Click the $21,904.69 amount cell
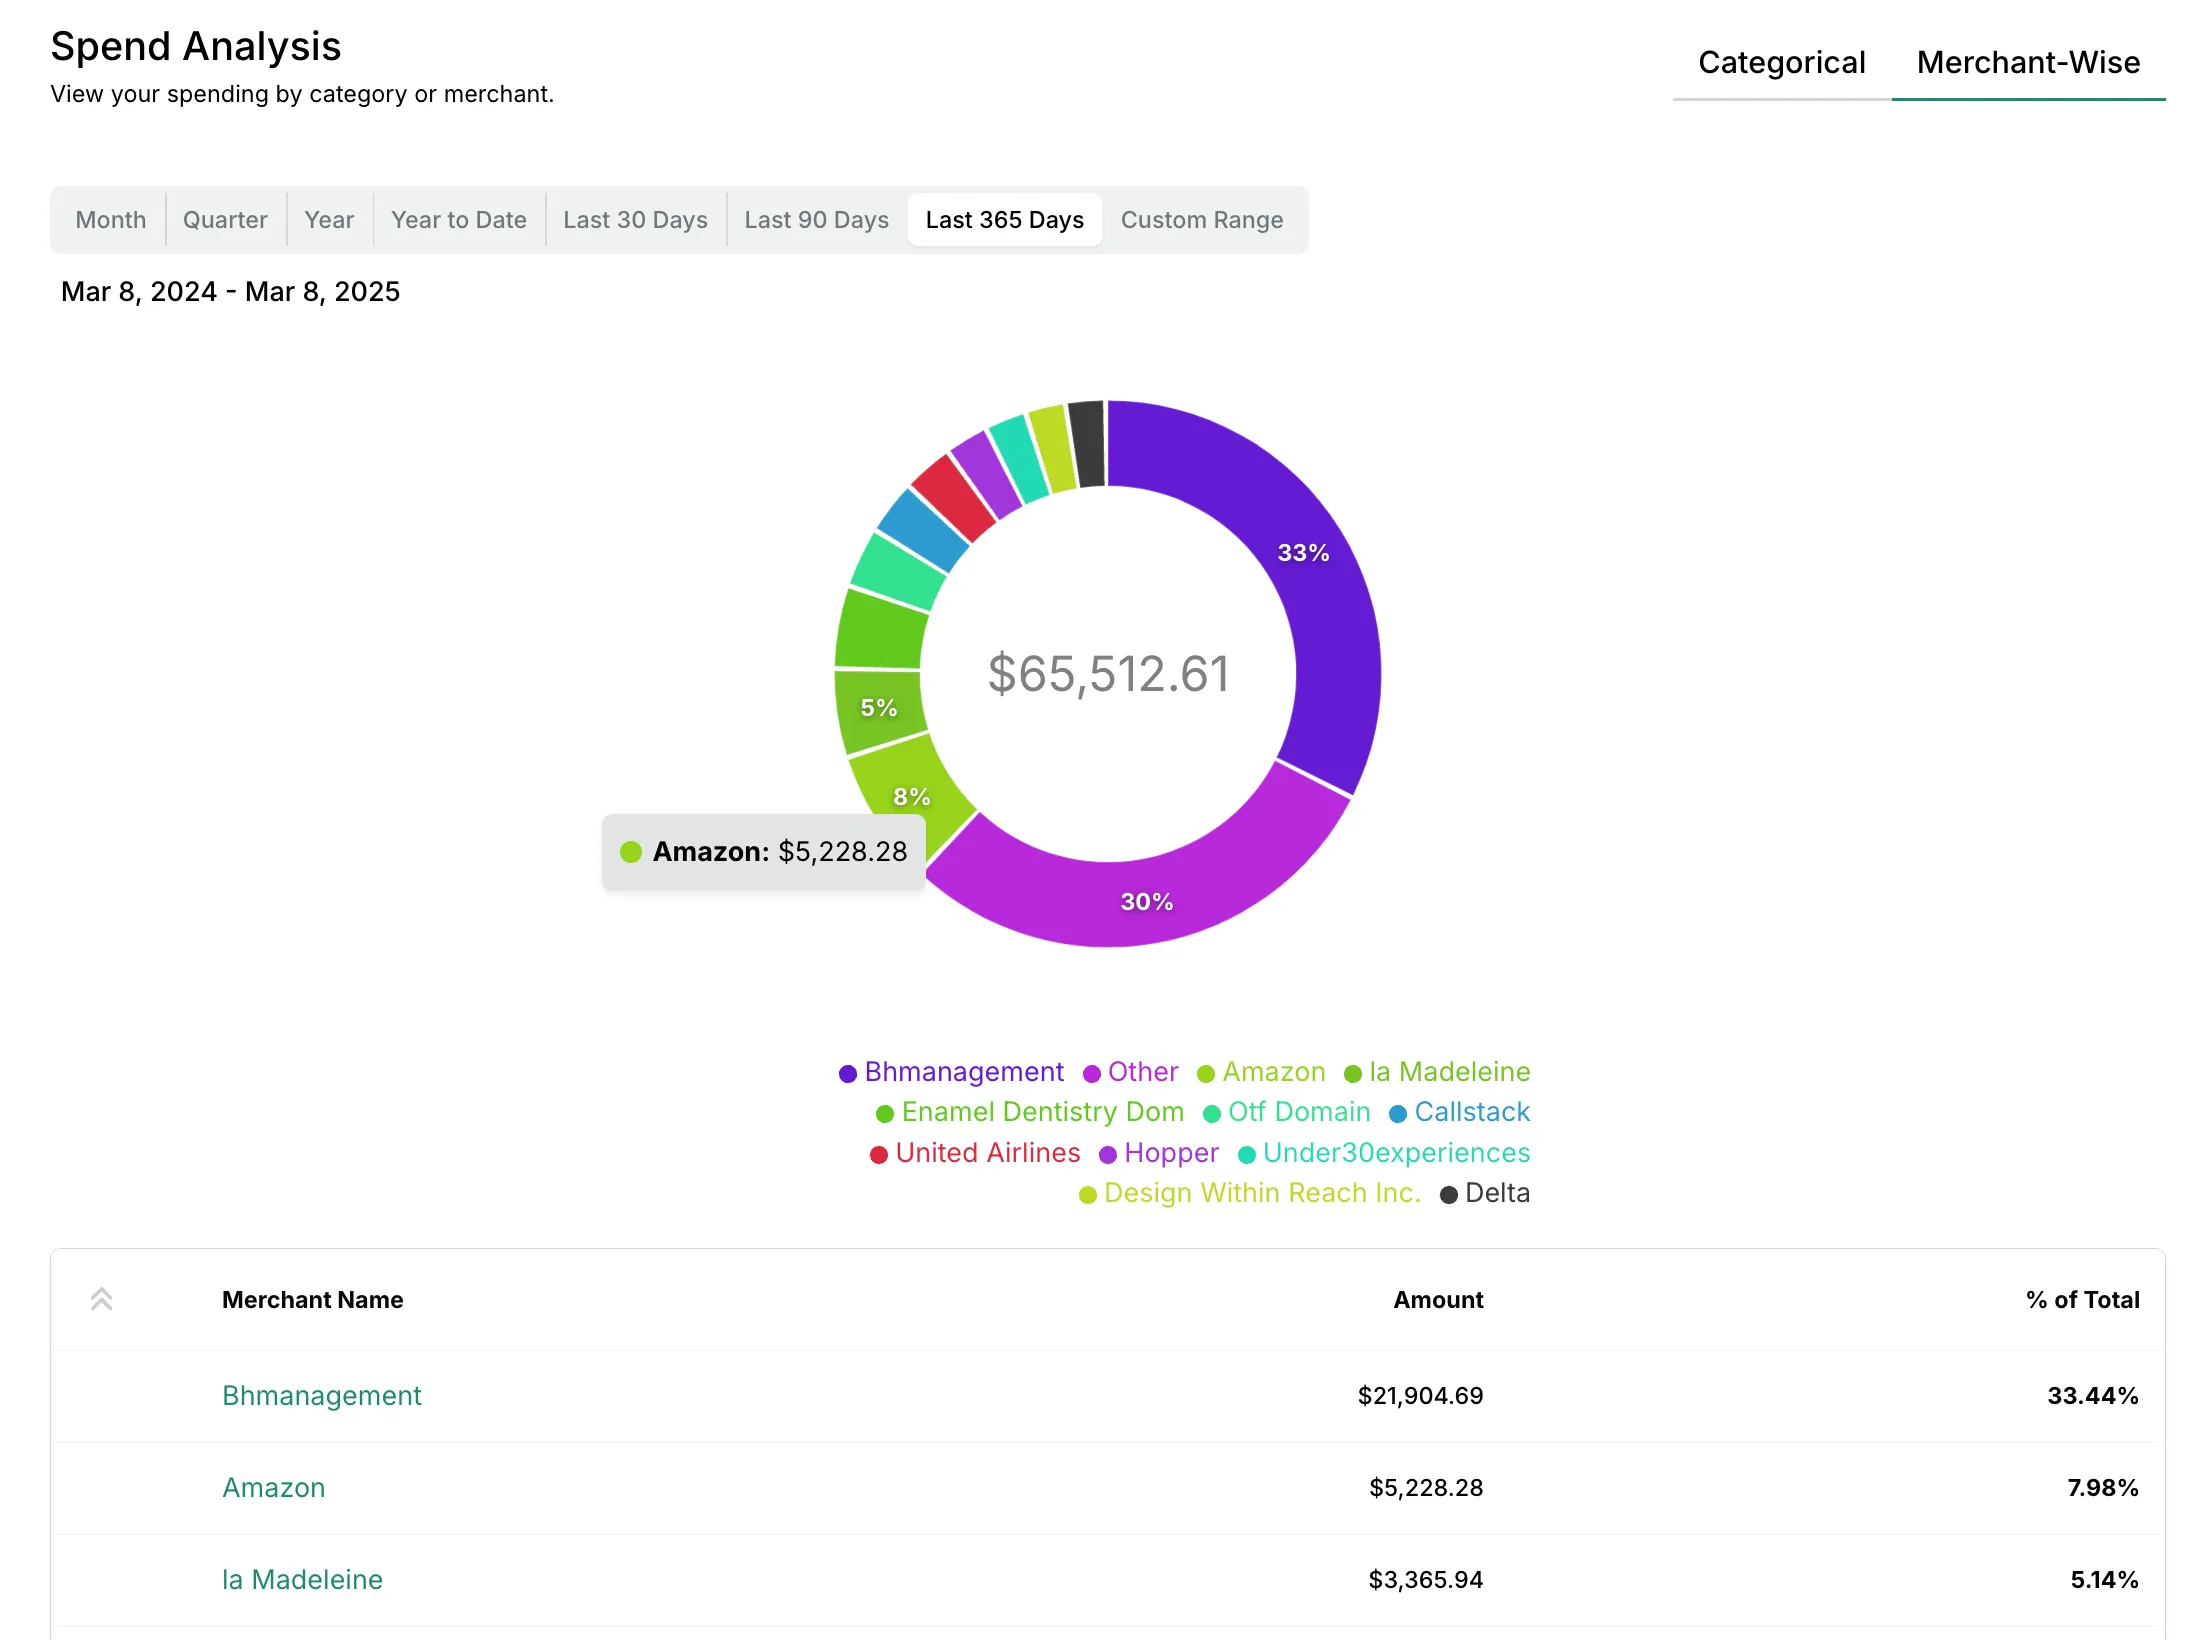The image size is (2208, 1640). (x=1420, y=1396)
